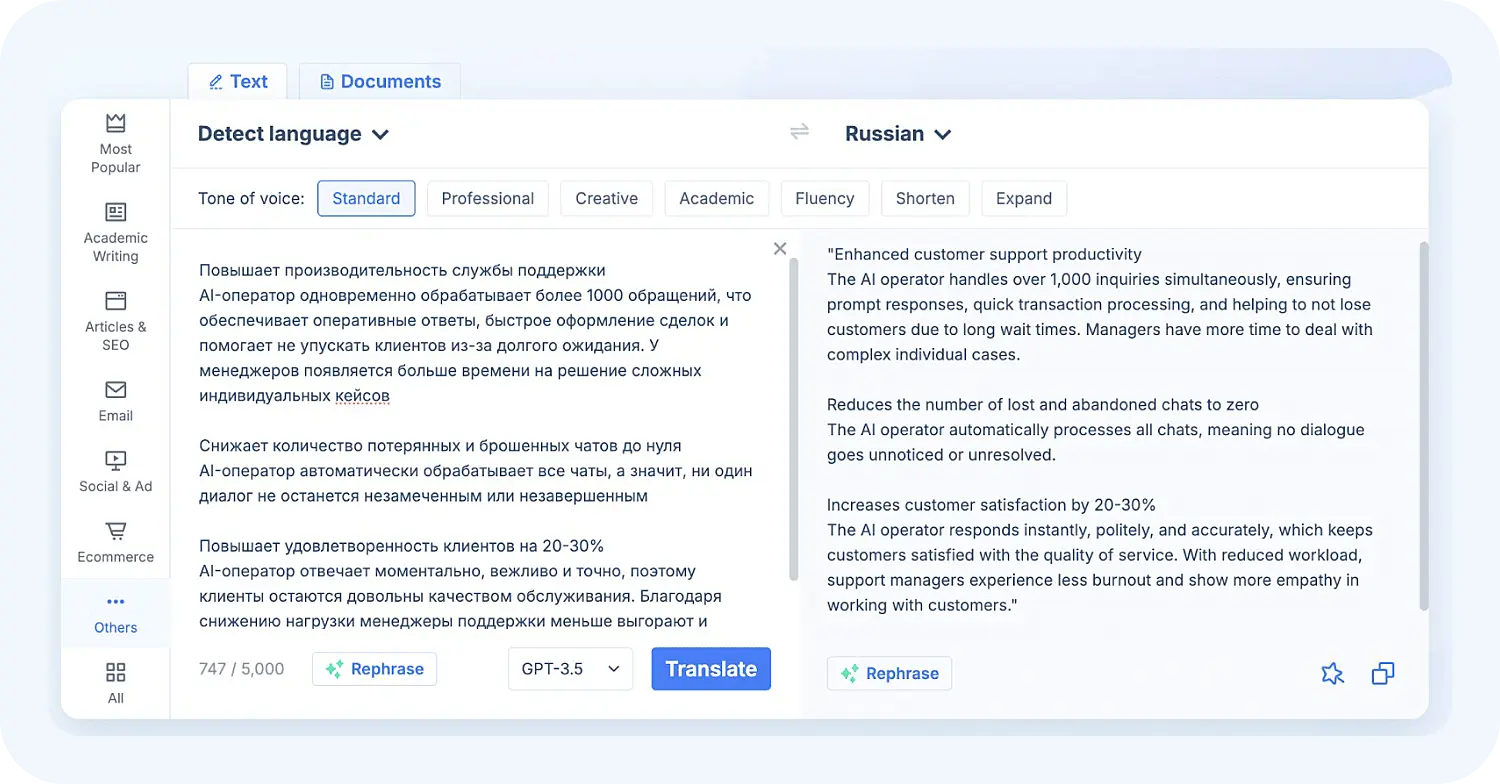Select the Academic tone option
The height and width of the screenshot is (784, 1500).
tap(716, 198)
